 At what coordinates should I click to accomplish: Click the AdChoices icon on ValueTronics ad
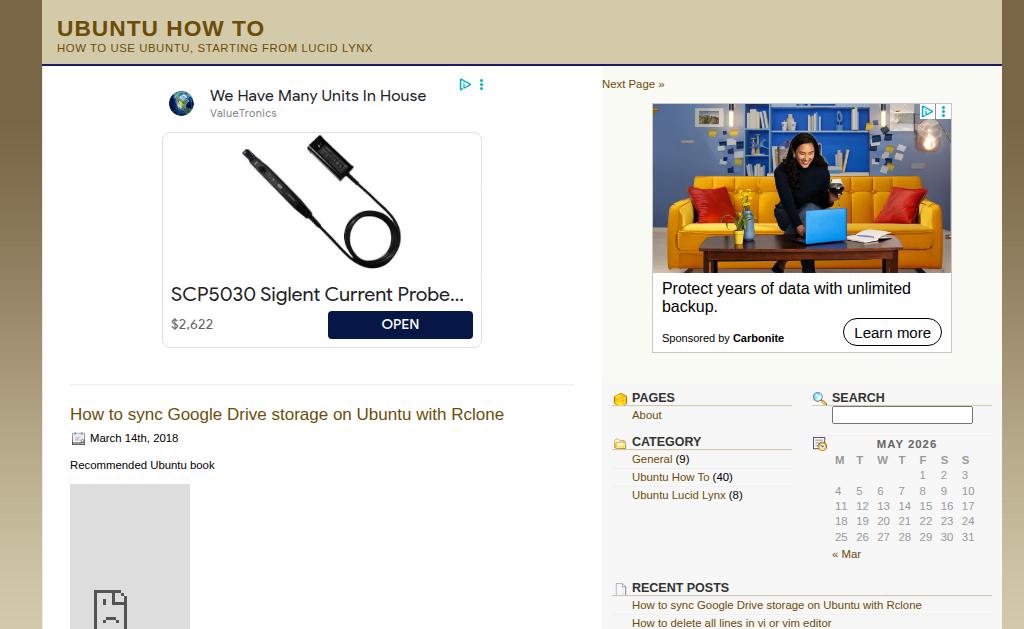465,84
